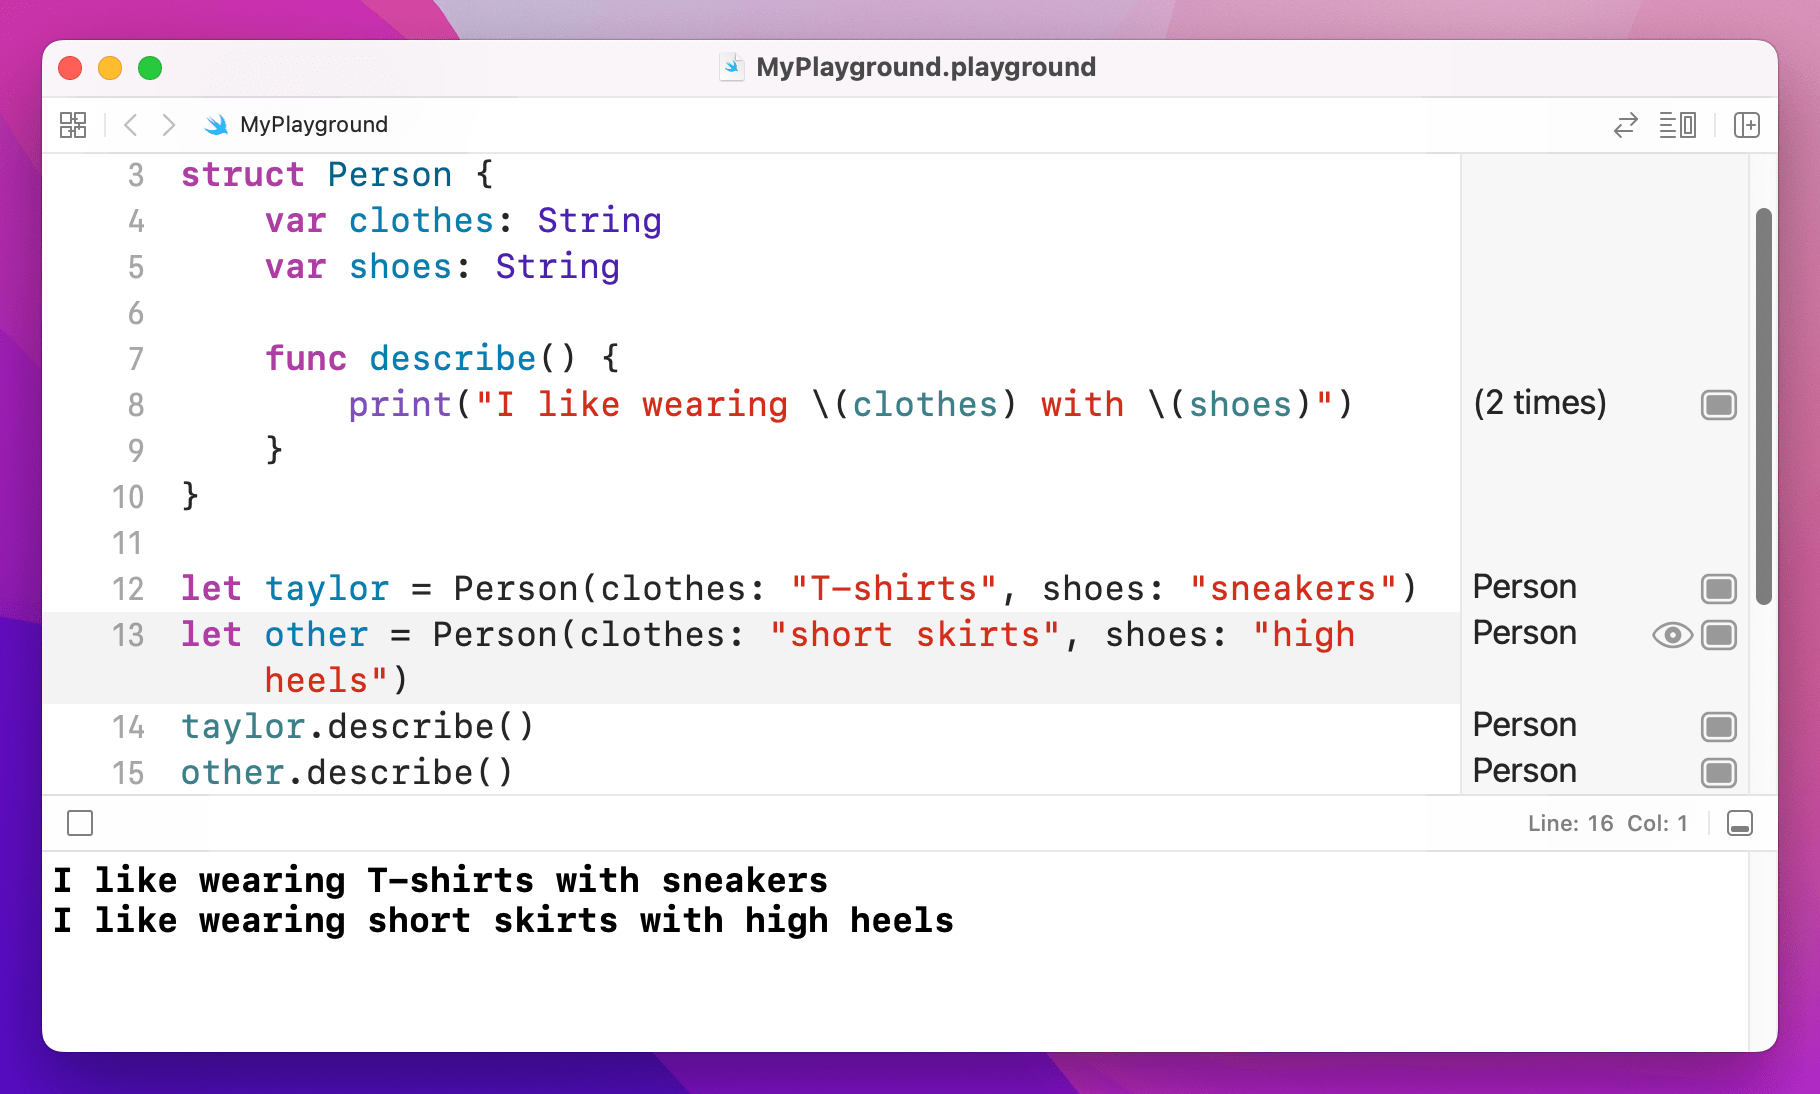Viewport: 1820px width, 1094px height.
Task: Add a new editor with the split-editor icon
Action: tap(1747, 125)
